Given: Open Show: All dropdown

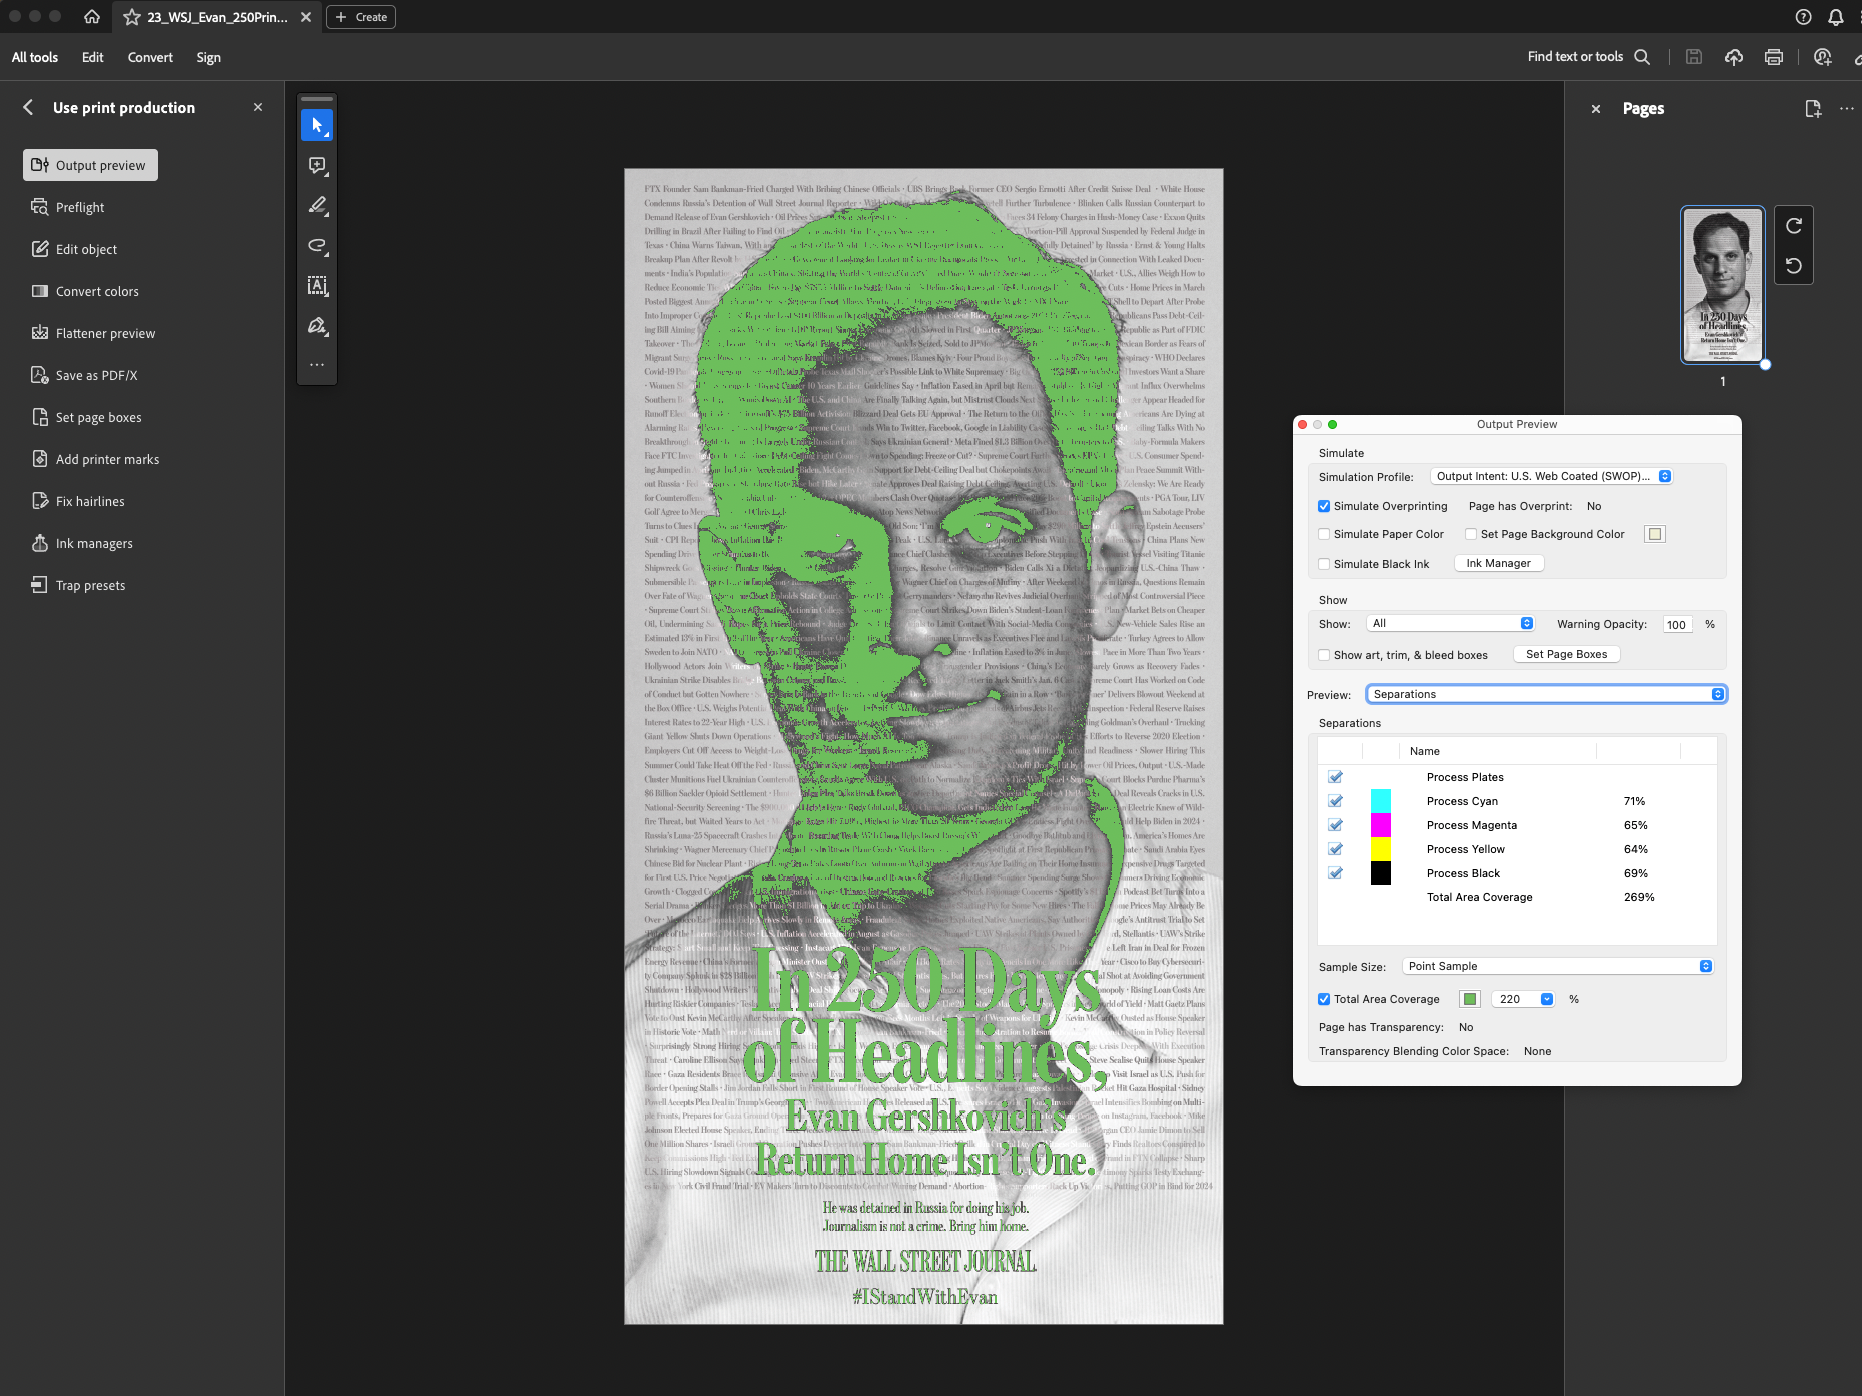Looking at the screenshot, I should point(1450,623).
